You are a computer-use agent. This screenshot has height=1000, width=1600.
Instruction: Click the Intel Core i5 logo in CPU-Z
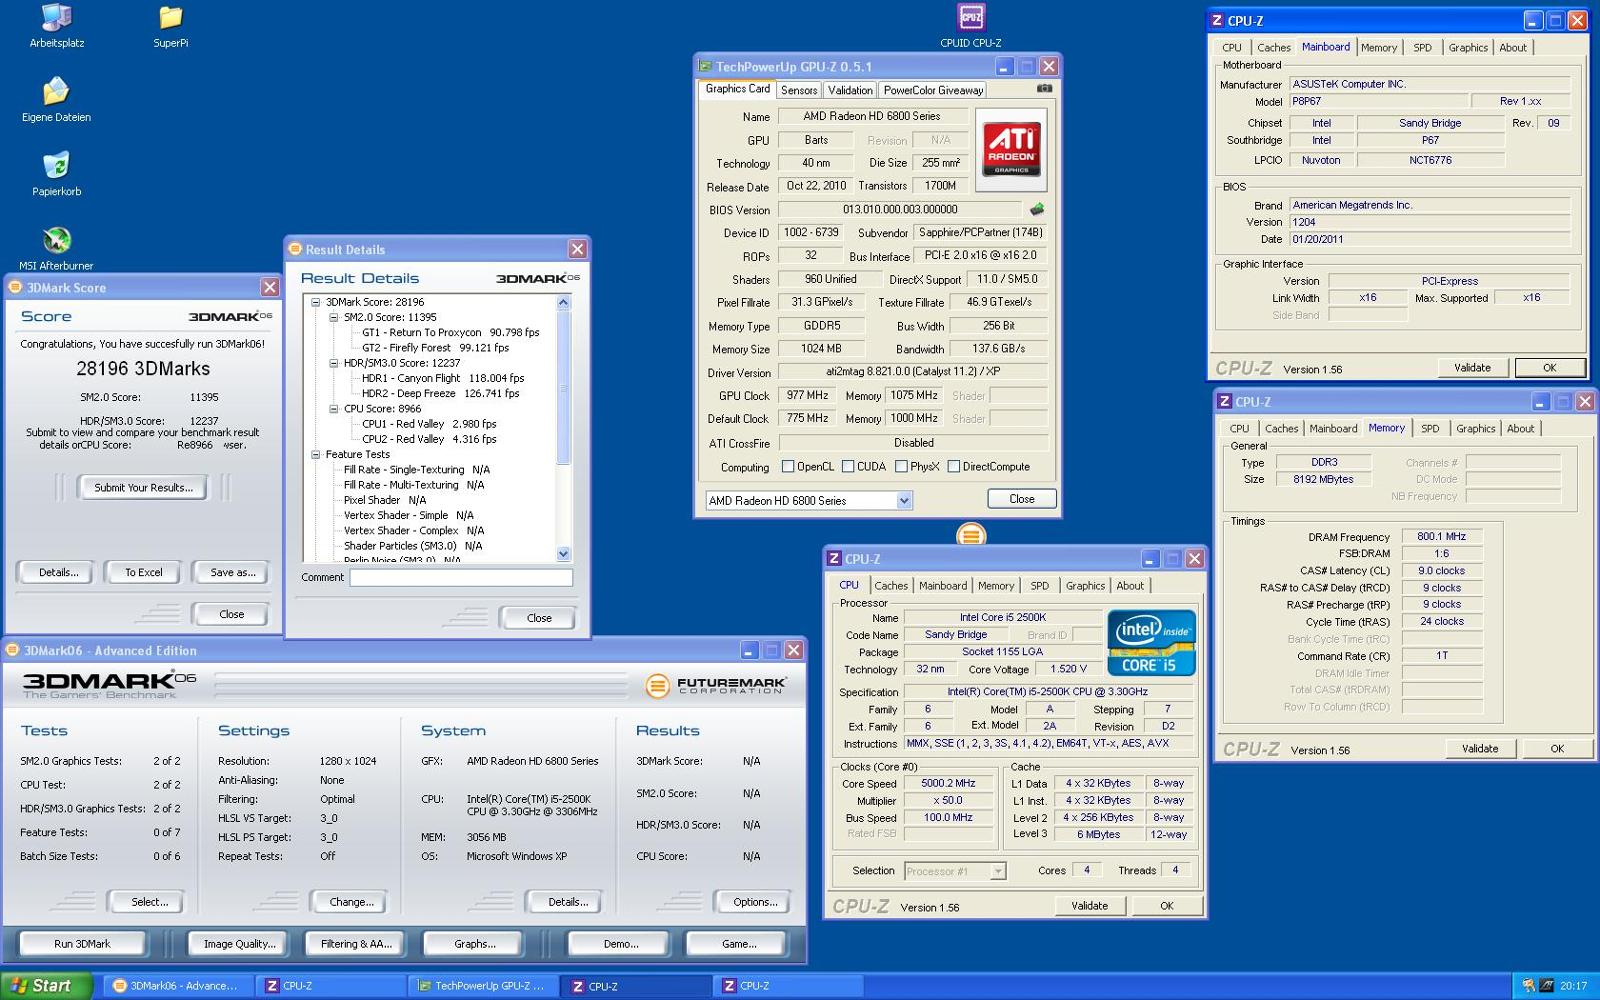pyautogui.click(x=1152, y=642)
